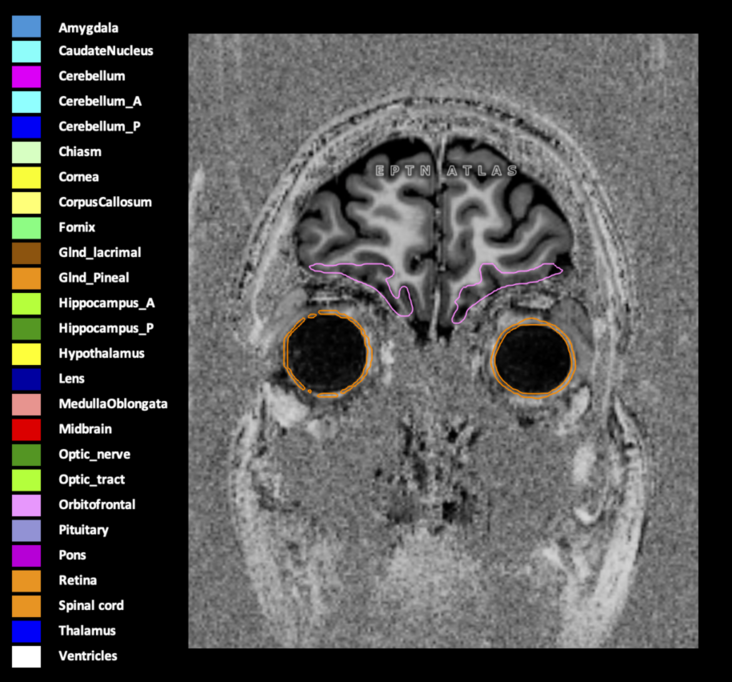Select the MedullaOblongata label
This screenshot has width=732, height=682.
113,404
